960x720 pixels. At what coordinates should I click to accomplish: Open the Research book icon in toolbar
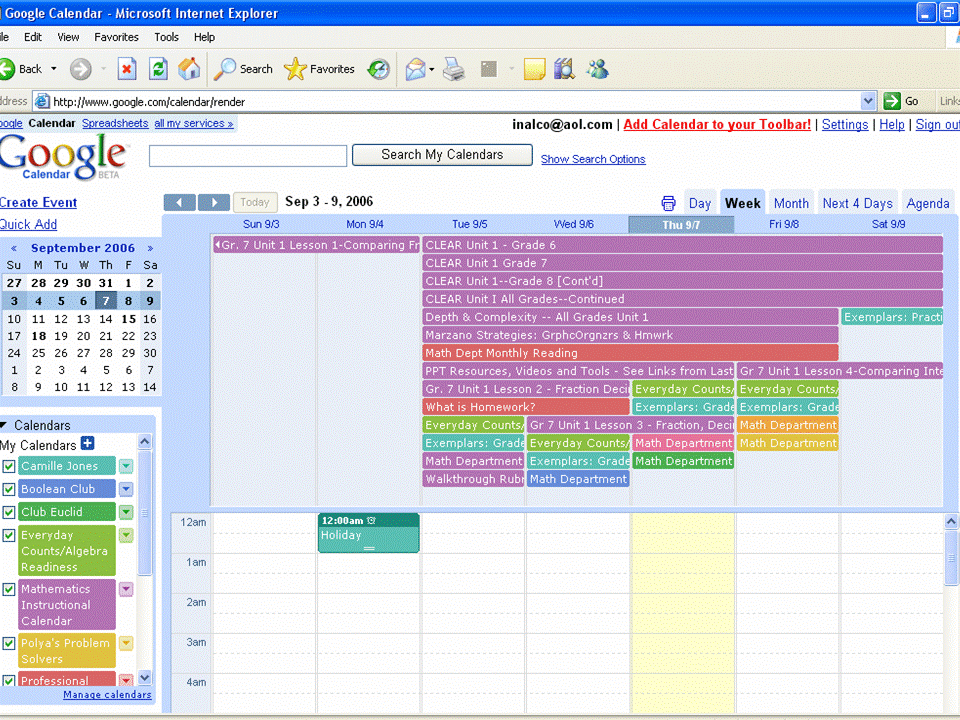click(x=564, y=69)
